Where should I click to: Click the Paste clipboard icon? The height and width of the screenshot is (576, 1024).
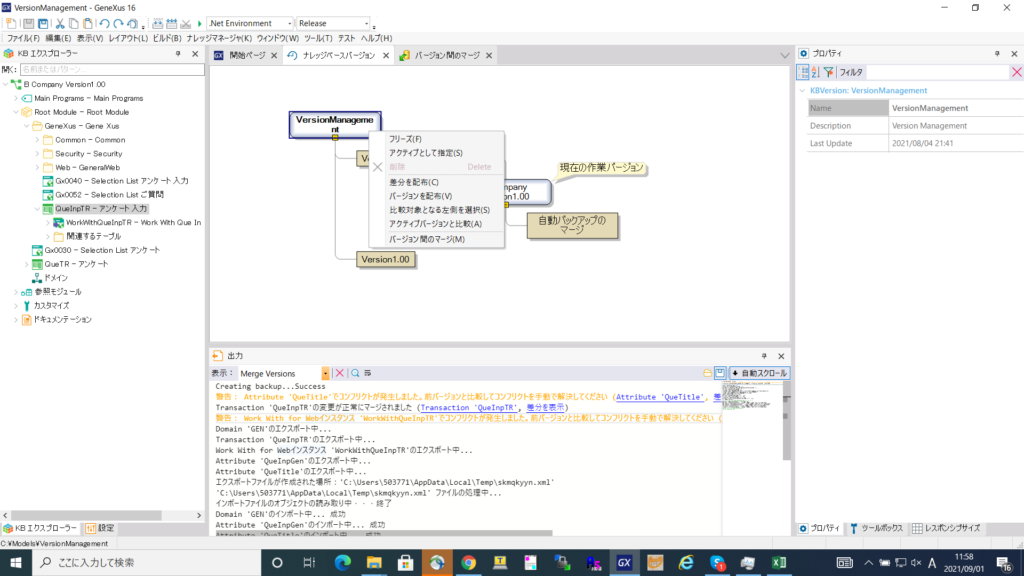88,24
